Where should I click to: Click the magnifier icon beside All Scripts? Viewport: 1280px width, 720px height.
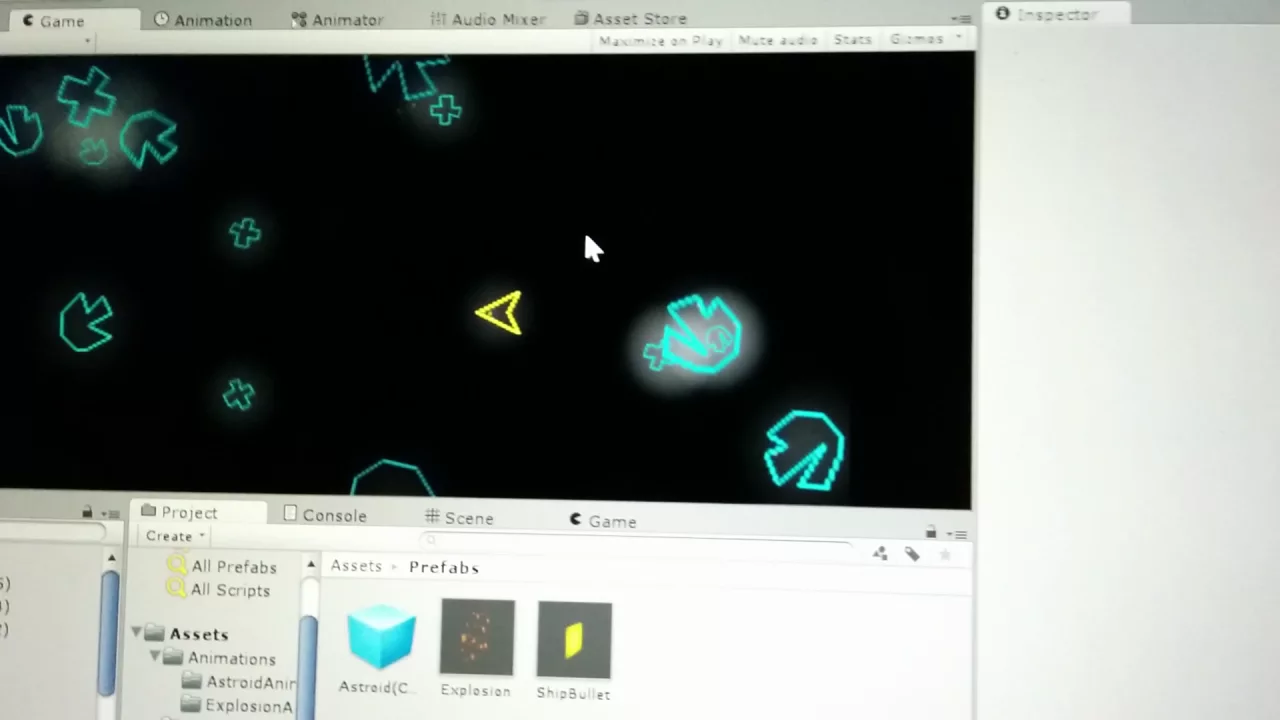(177, 588)
